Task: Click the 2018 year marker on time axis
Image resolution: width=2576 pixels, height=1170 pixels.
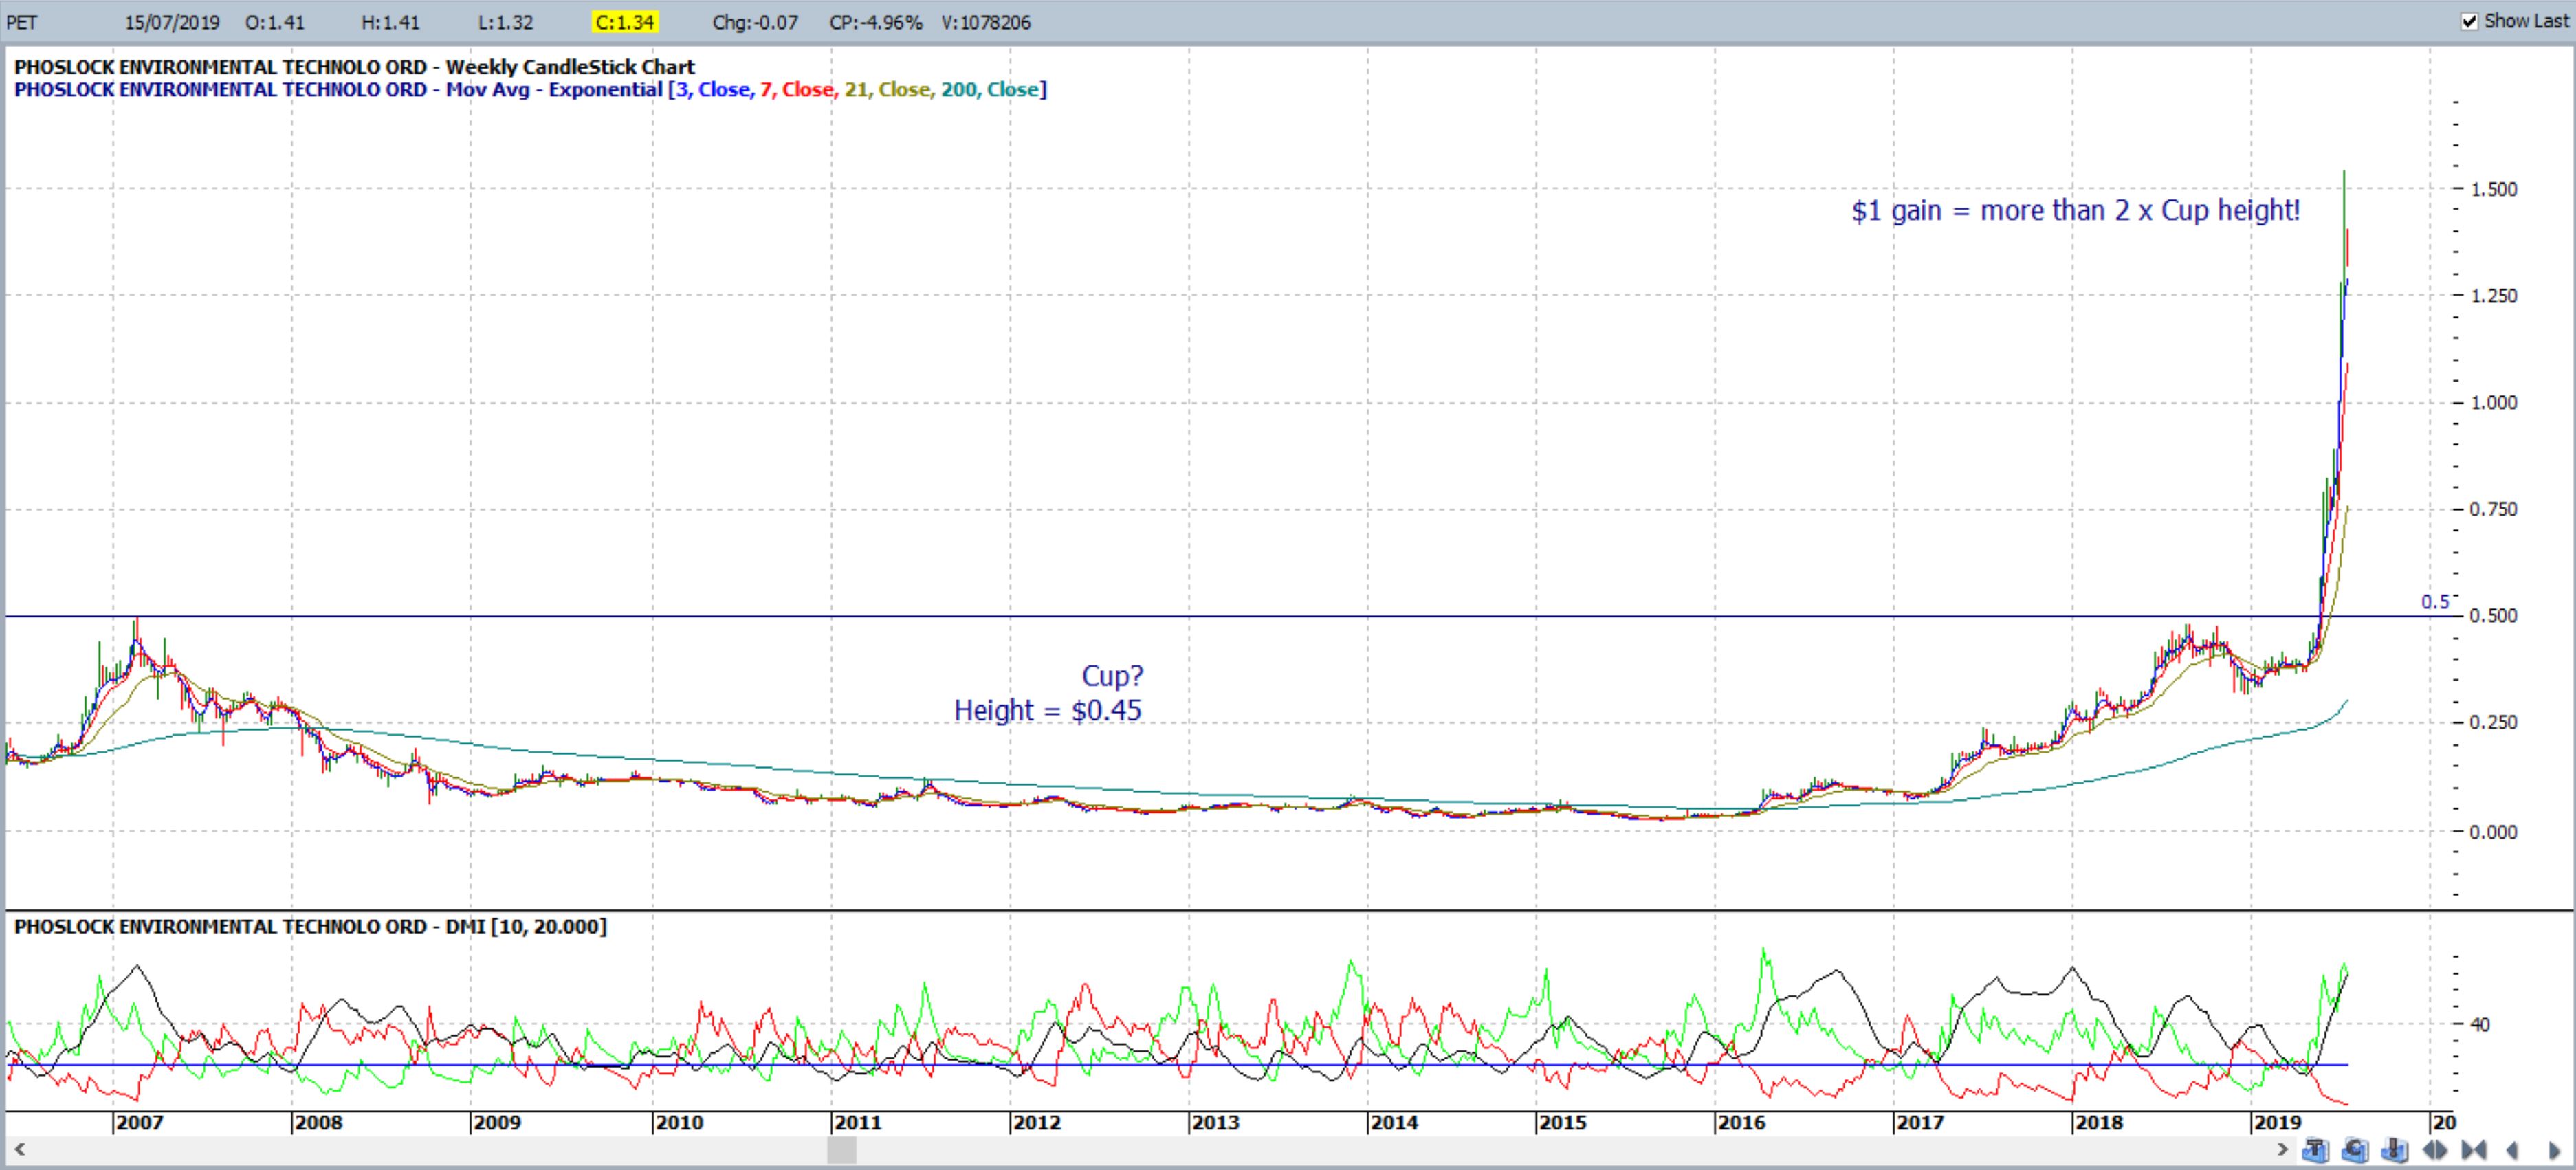Action: click(x=2099, y=1123)
